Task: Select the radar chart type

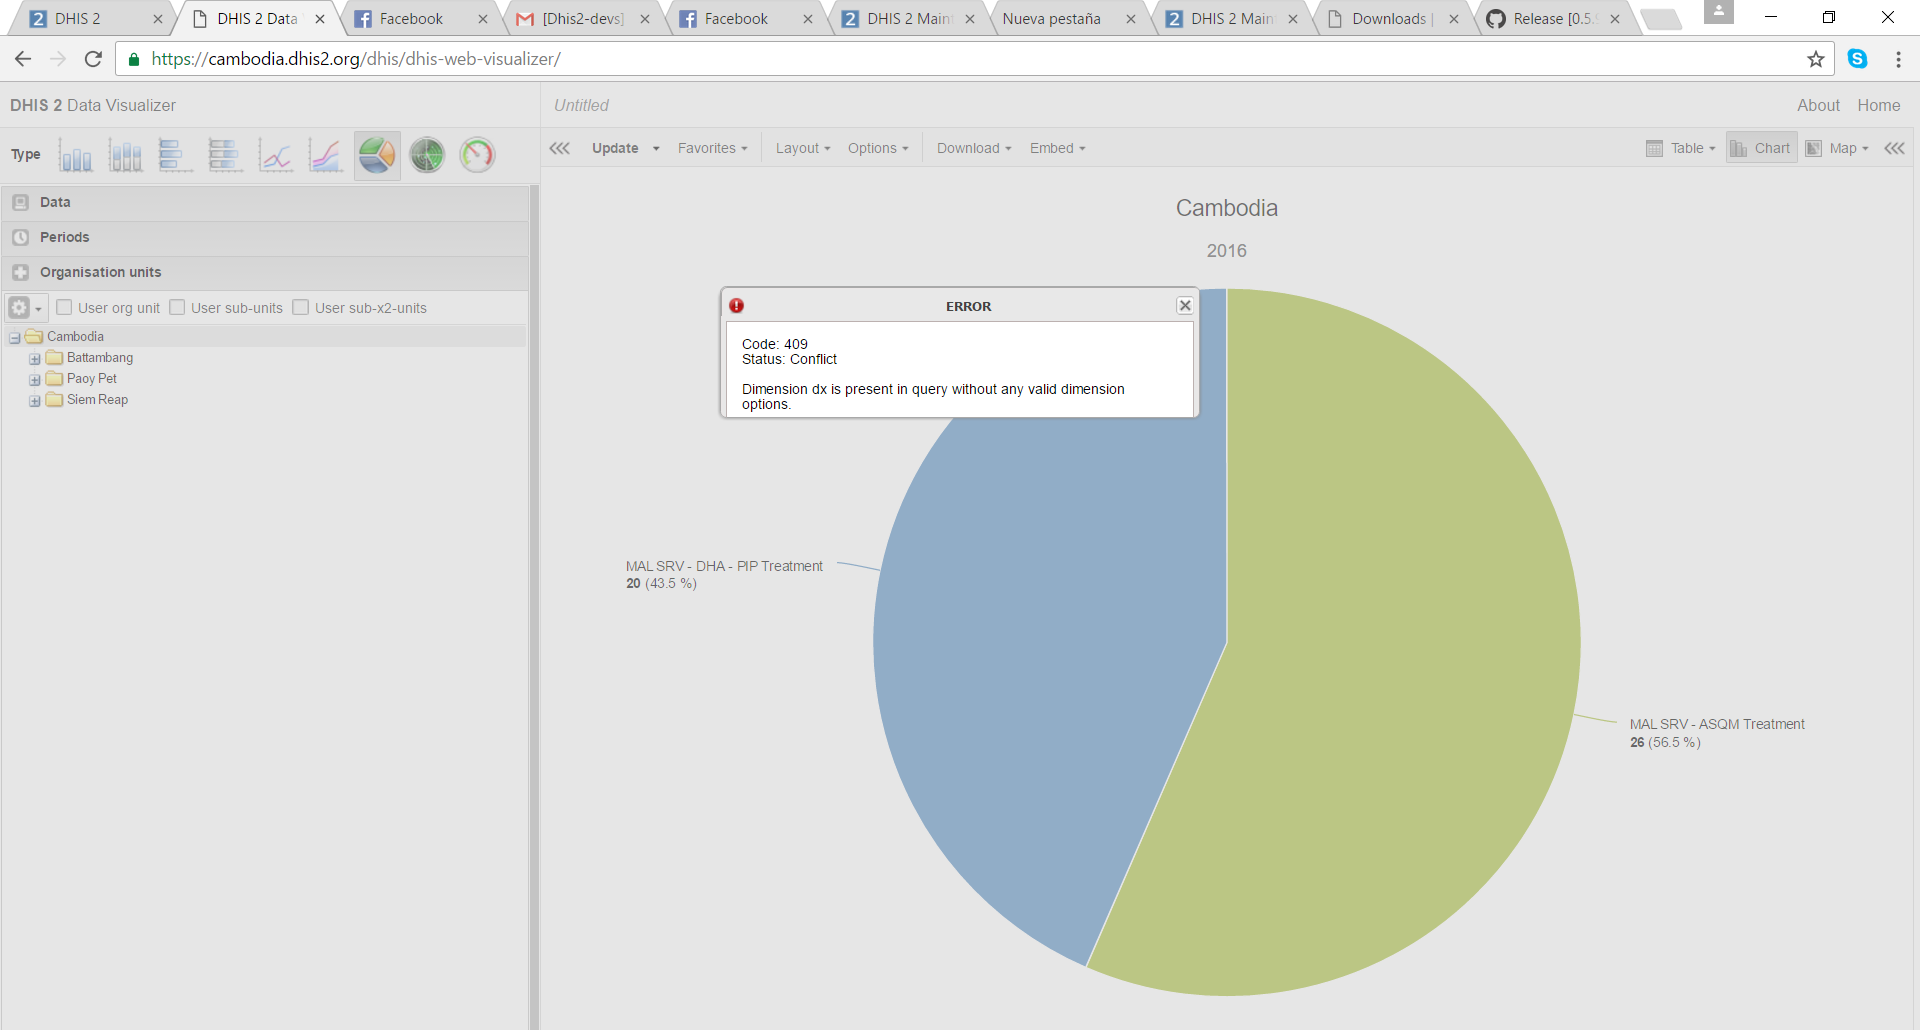Action: coord(427,156)
